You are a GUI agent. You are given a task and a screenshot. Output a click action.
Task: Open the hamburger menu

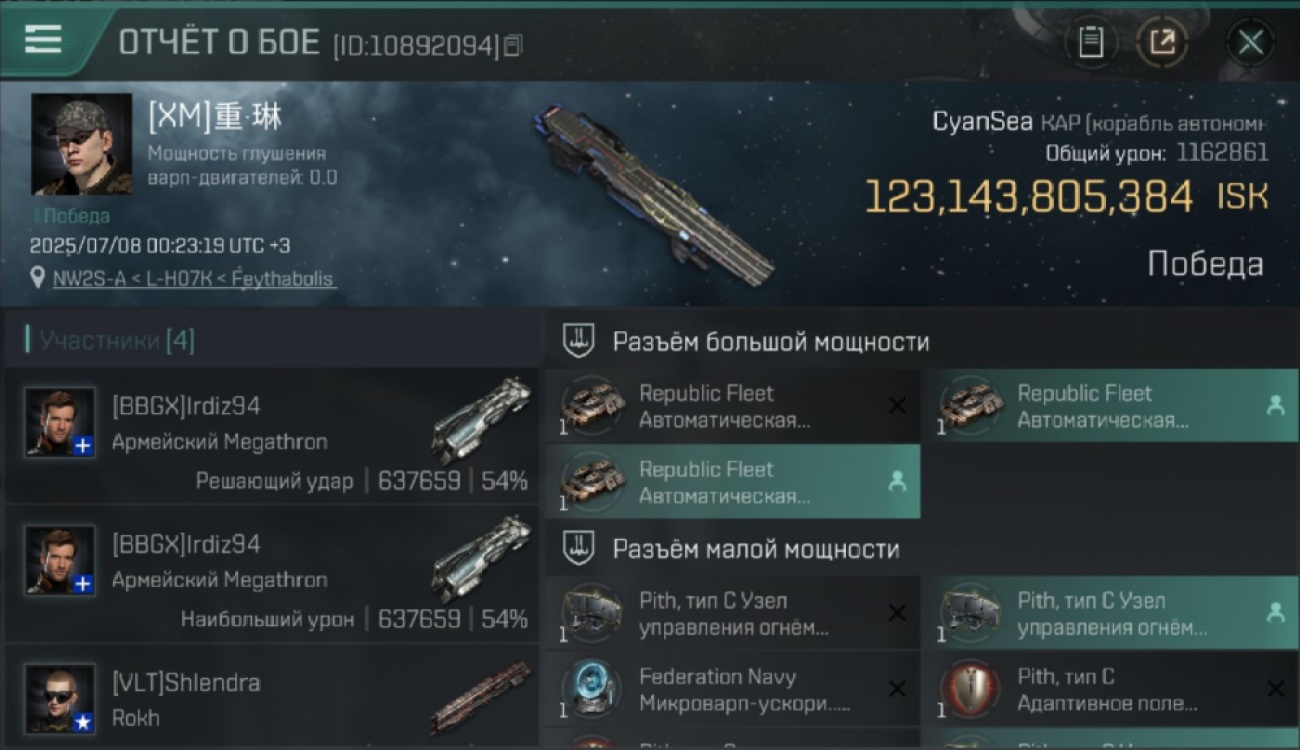[x=42, y=40]
